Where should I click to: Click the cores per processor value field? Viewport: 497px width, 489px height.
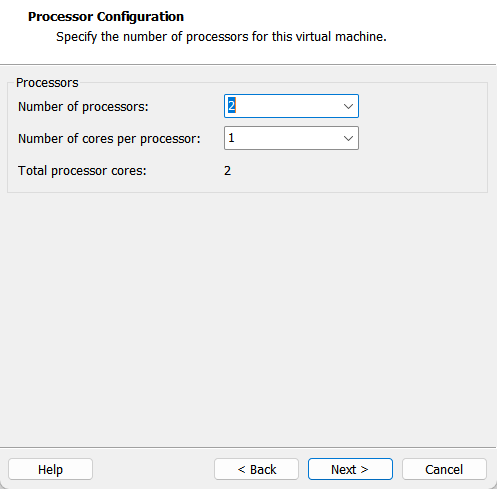(291, 138)
